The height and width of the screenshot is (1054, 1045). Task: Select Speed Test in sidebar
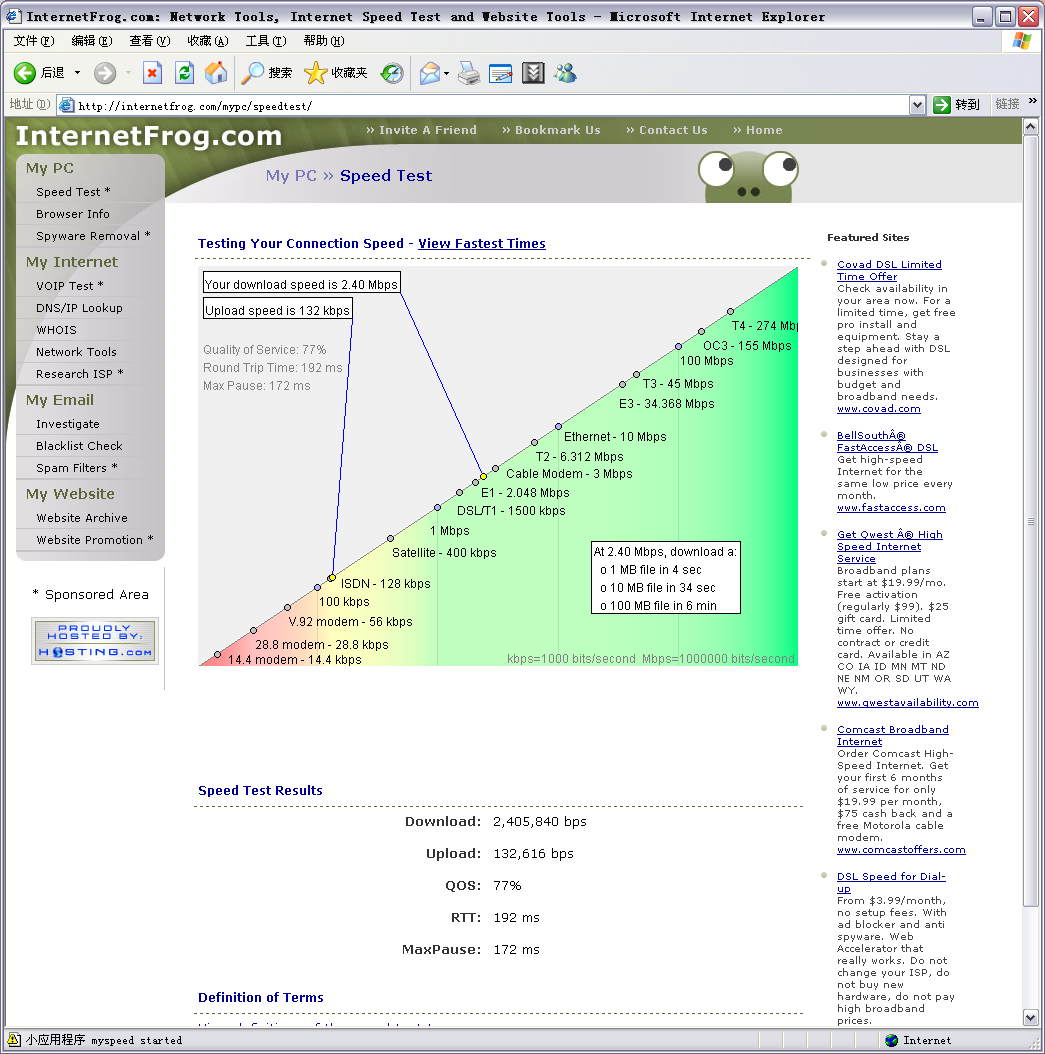click(x=73, y=192)
